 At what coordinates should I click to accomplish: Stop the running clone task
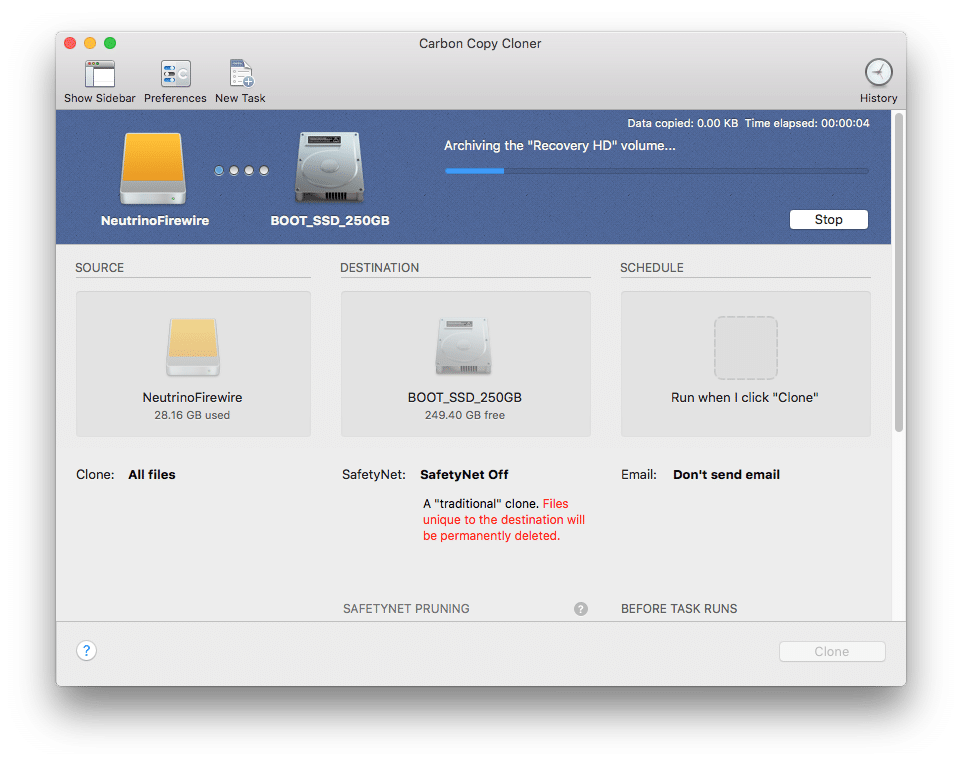click(828, 220)
